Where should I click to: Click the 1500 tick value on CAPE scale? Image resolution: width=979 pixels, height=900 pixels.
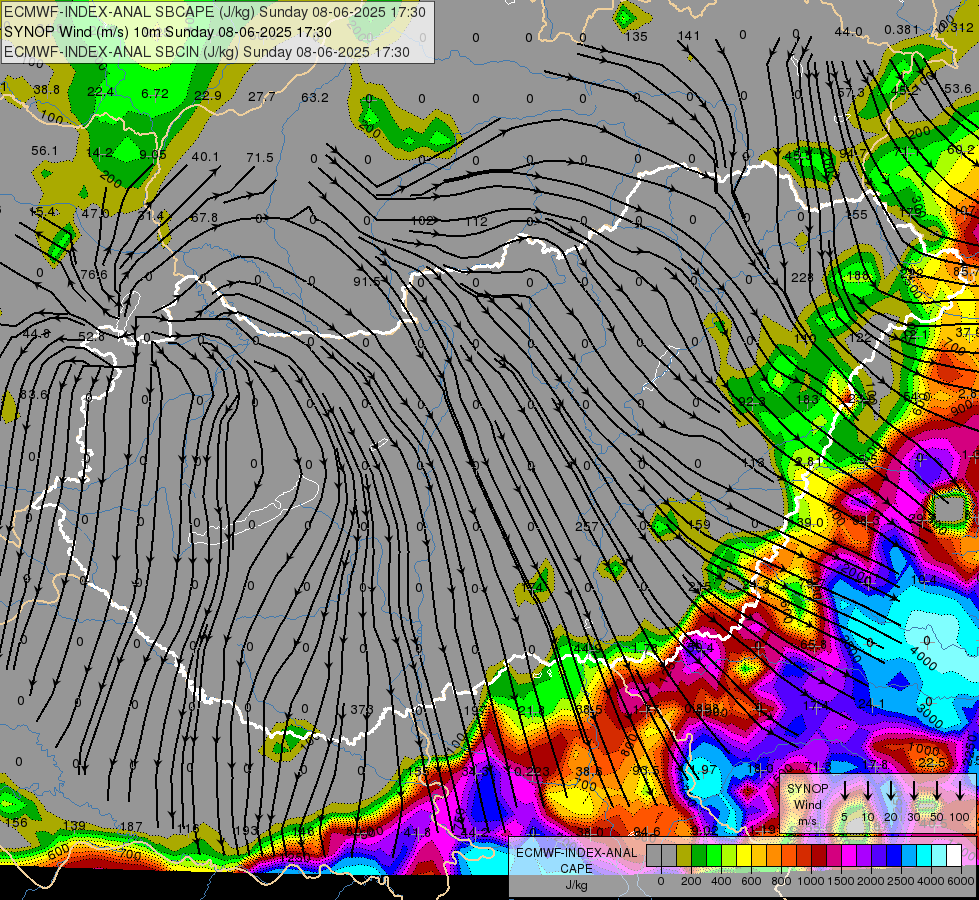(841, 881)
